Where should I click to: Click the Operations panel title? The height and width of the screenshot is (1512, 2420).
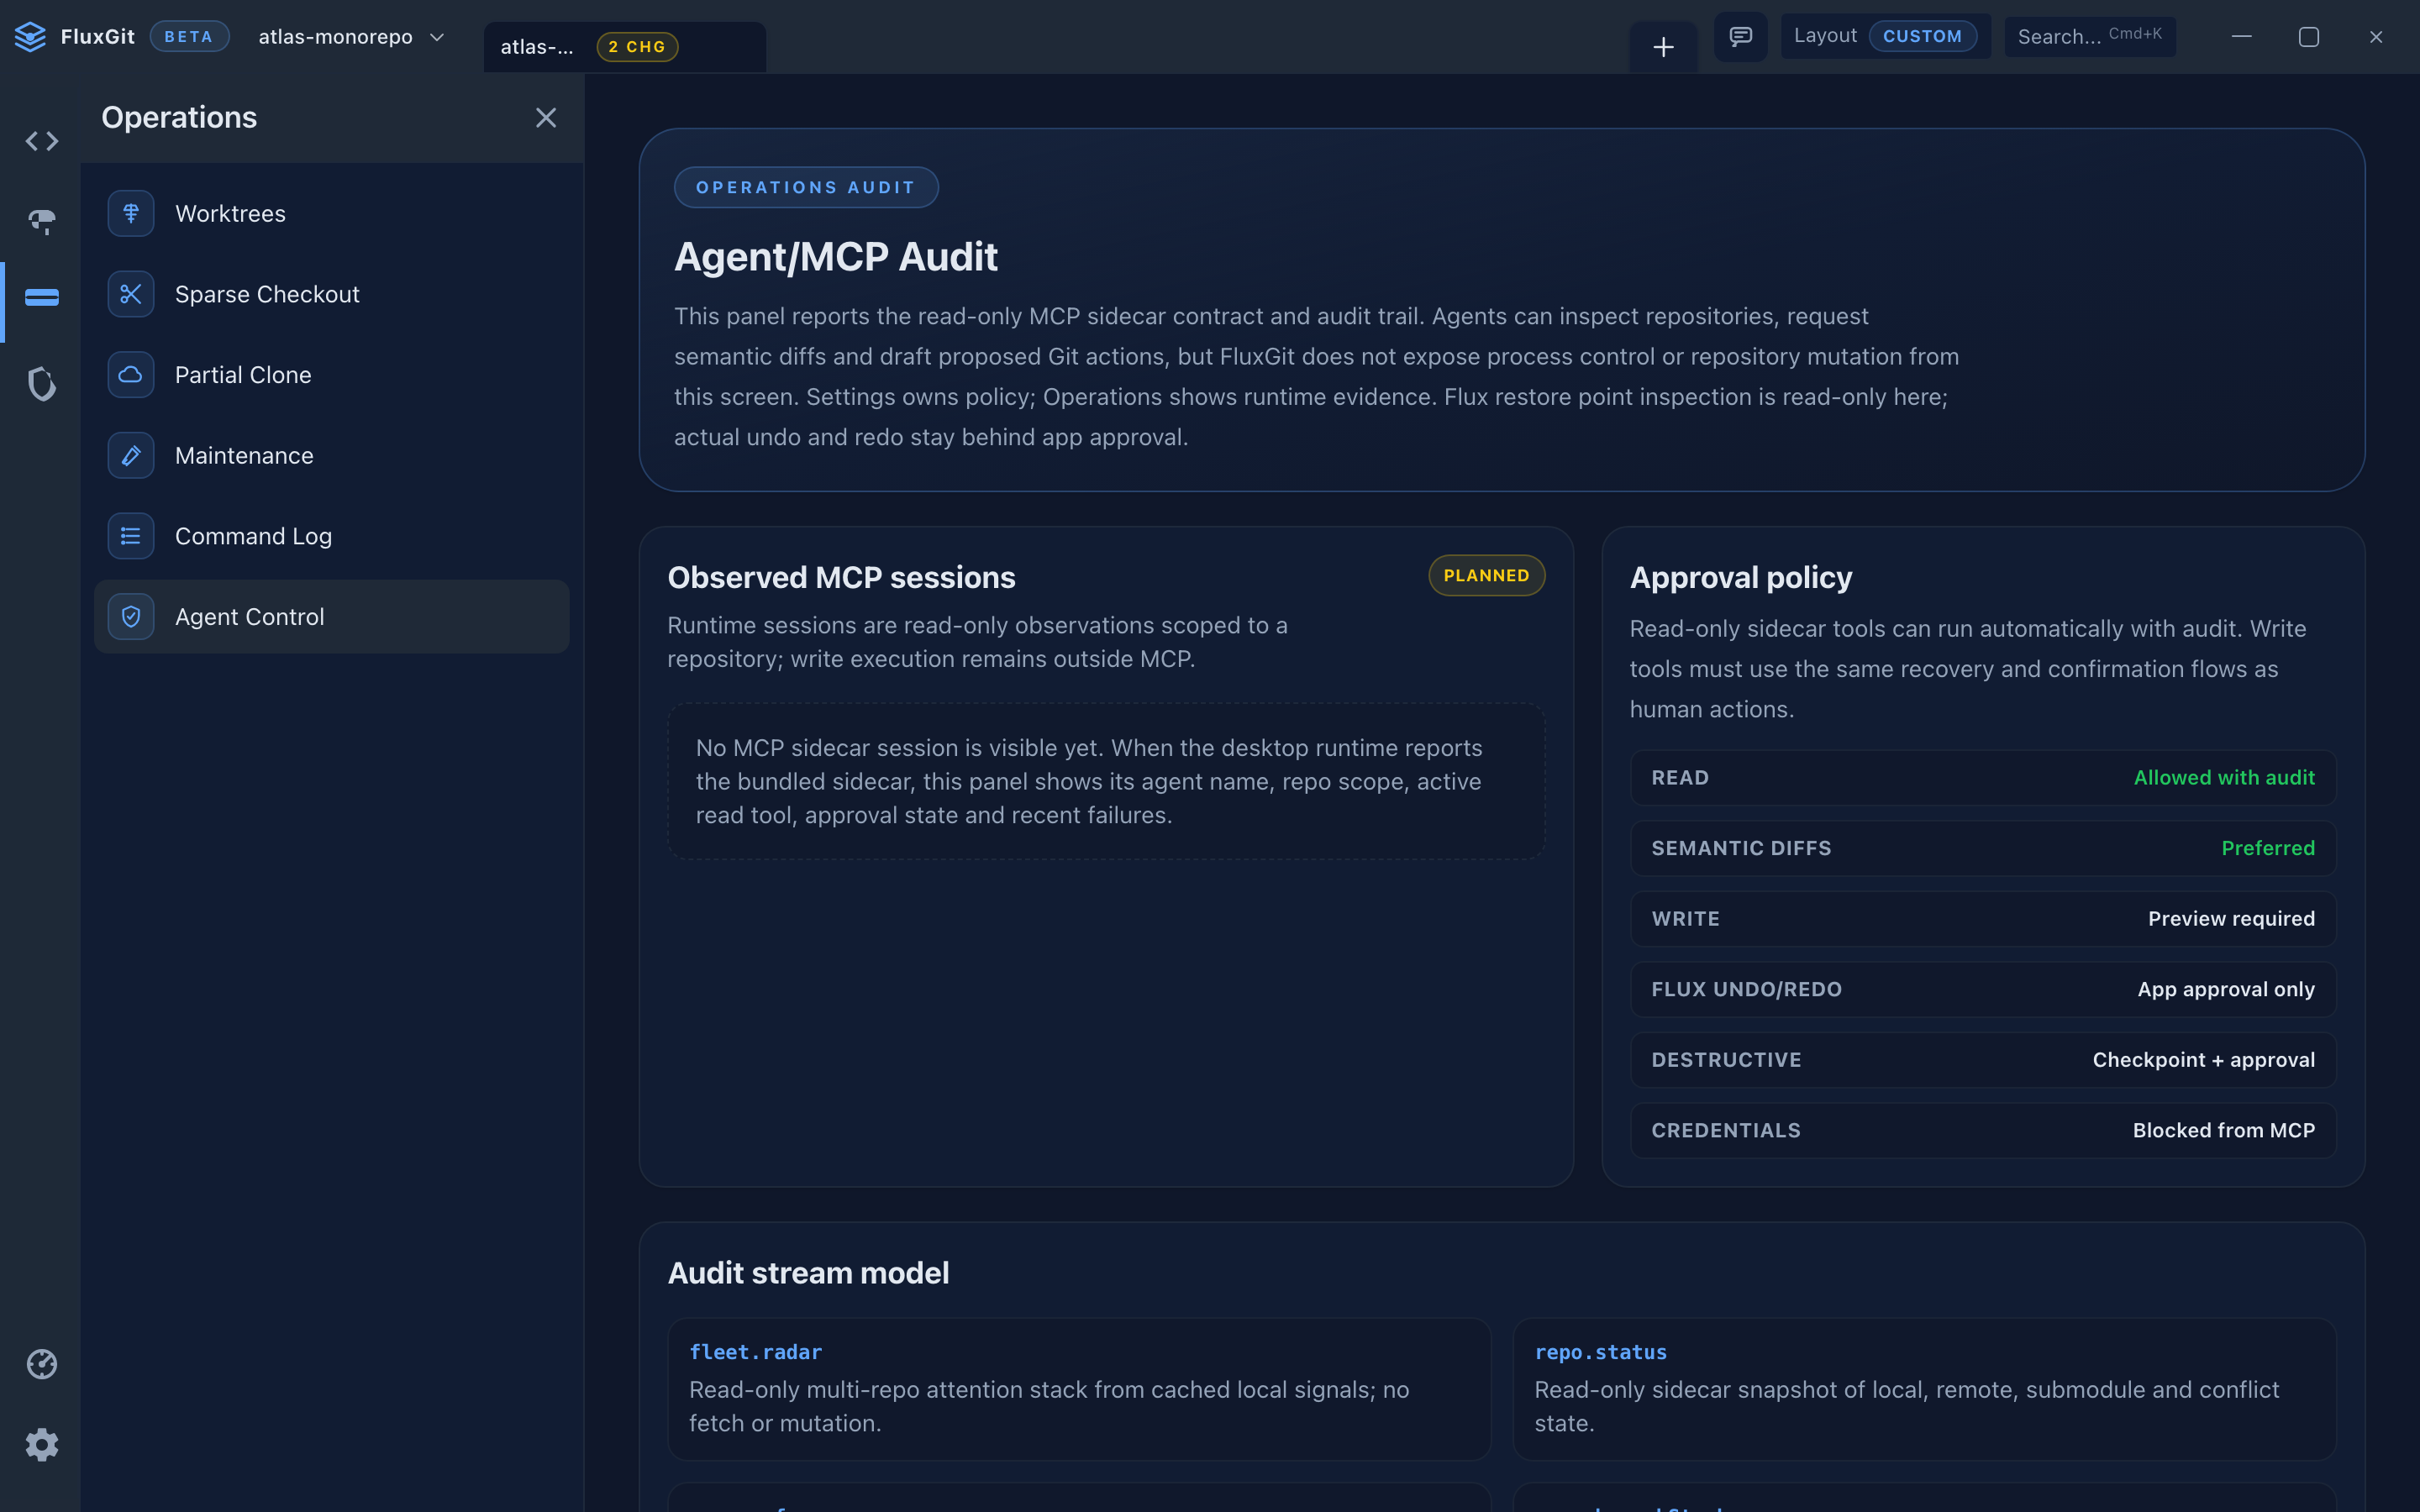179,118
